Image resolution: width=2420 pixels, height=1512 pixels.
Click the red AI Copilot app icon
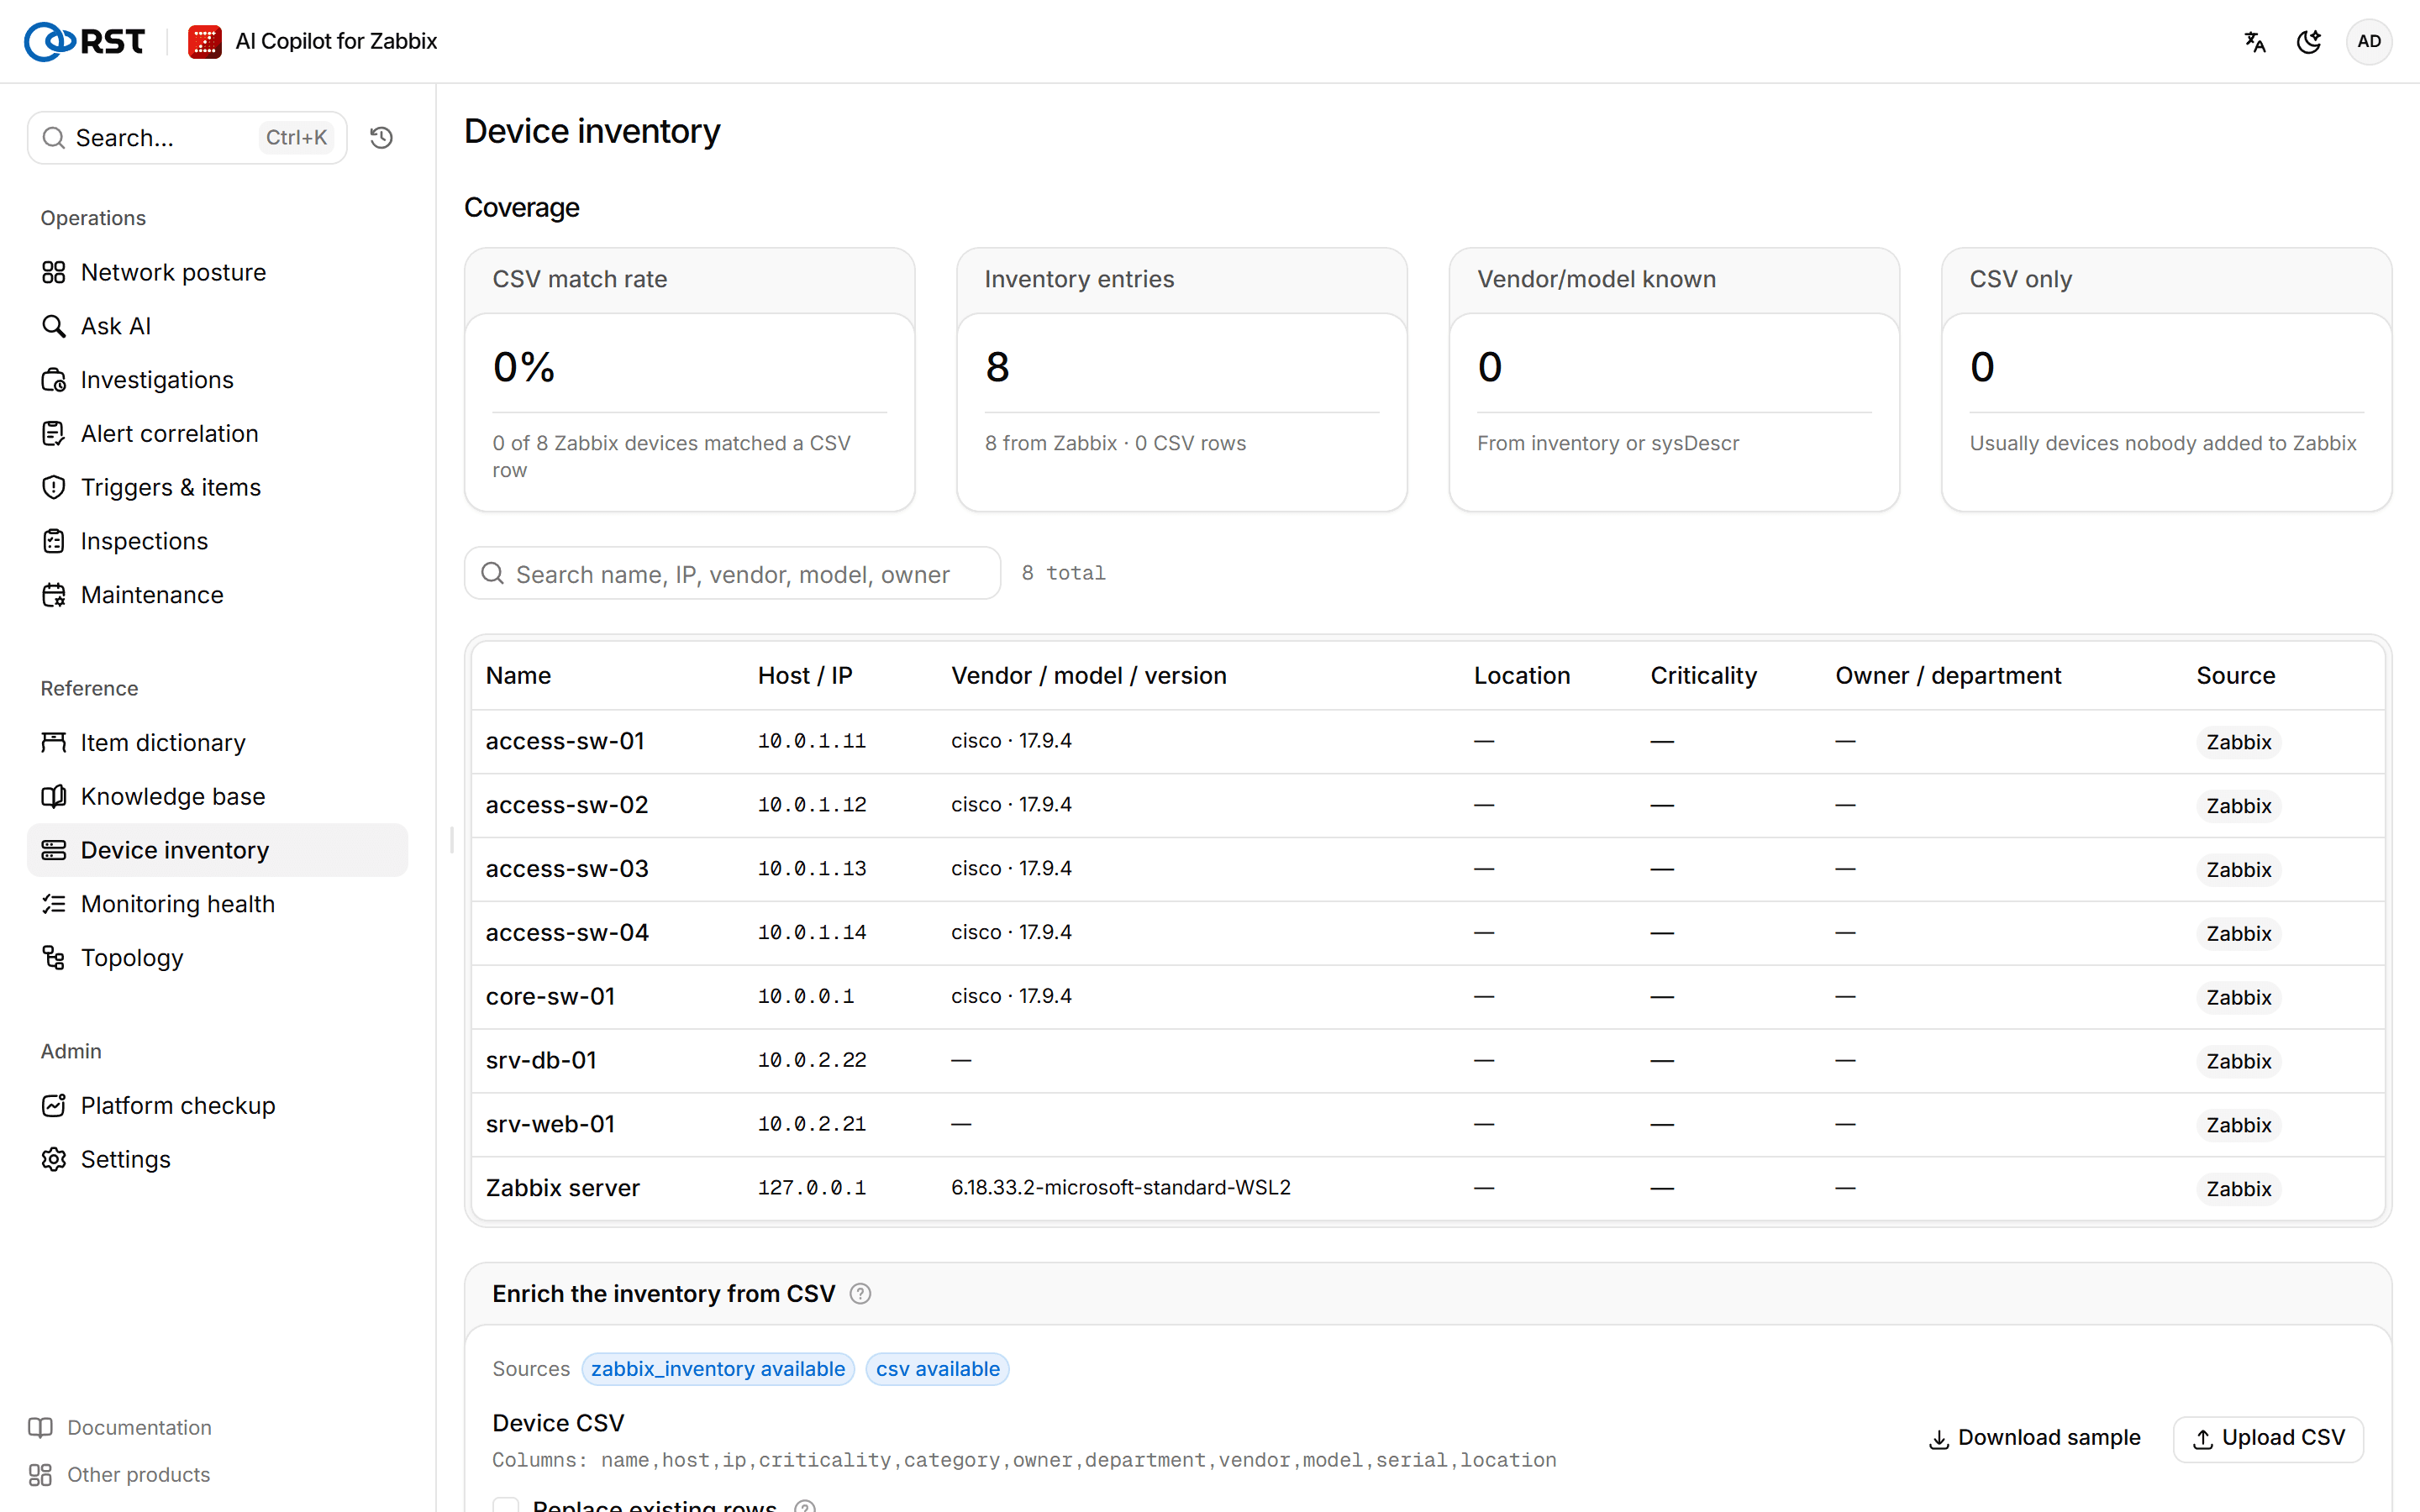click(x=205, y=41)
